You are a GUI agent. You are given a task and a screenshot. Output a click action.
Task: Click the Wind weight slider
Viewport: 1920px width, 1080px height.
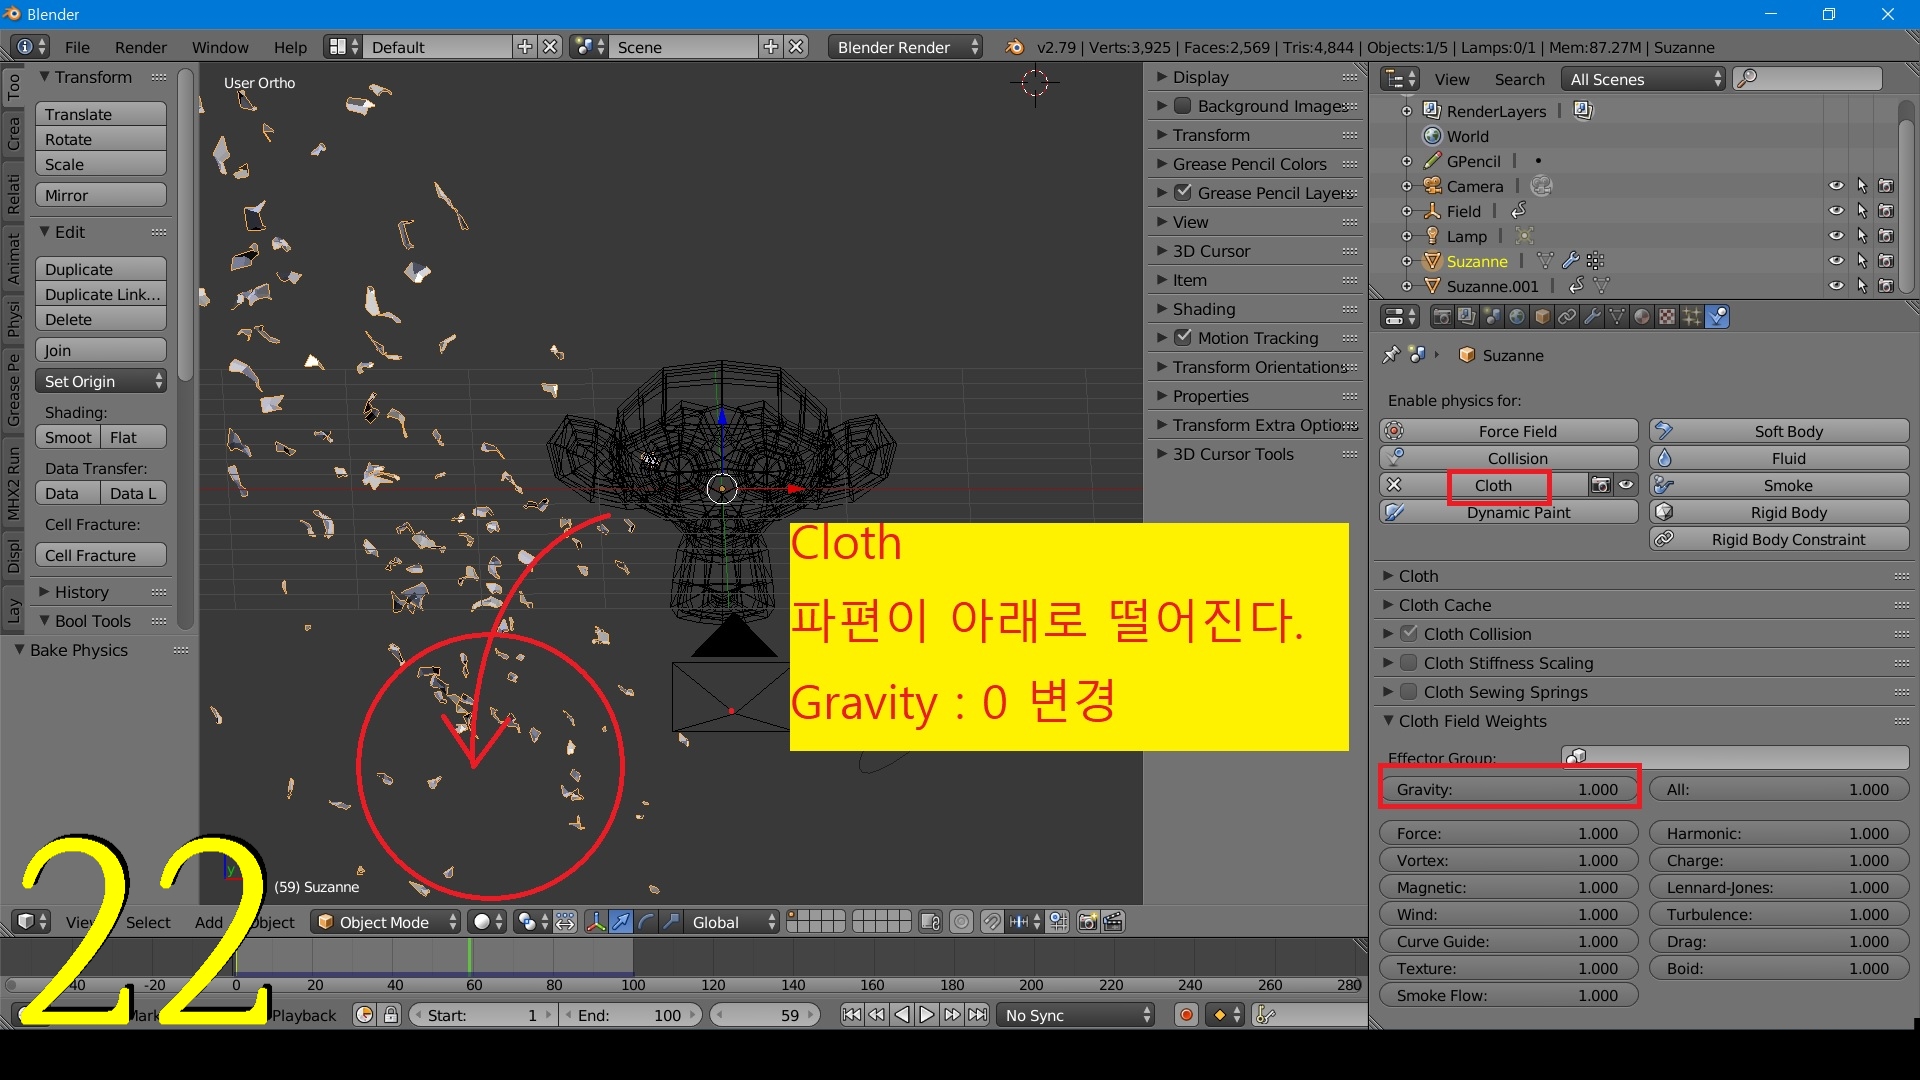pos(1509,914)
